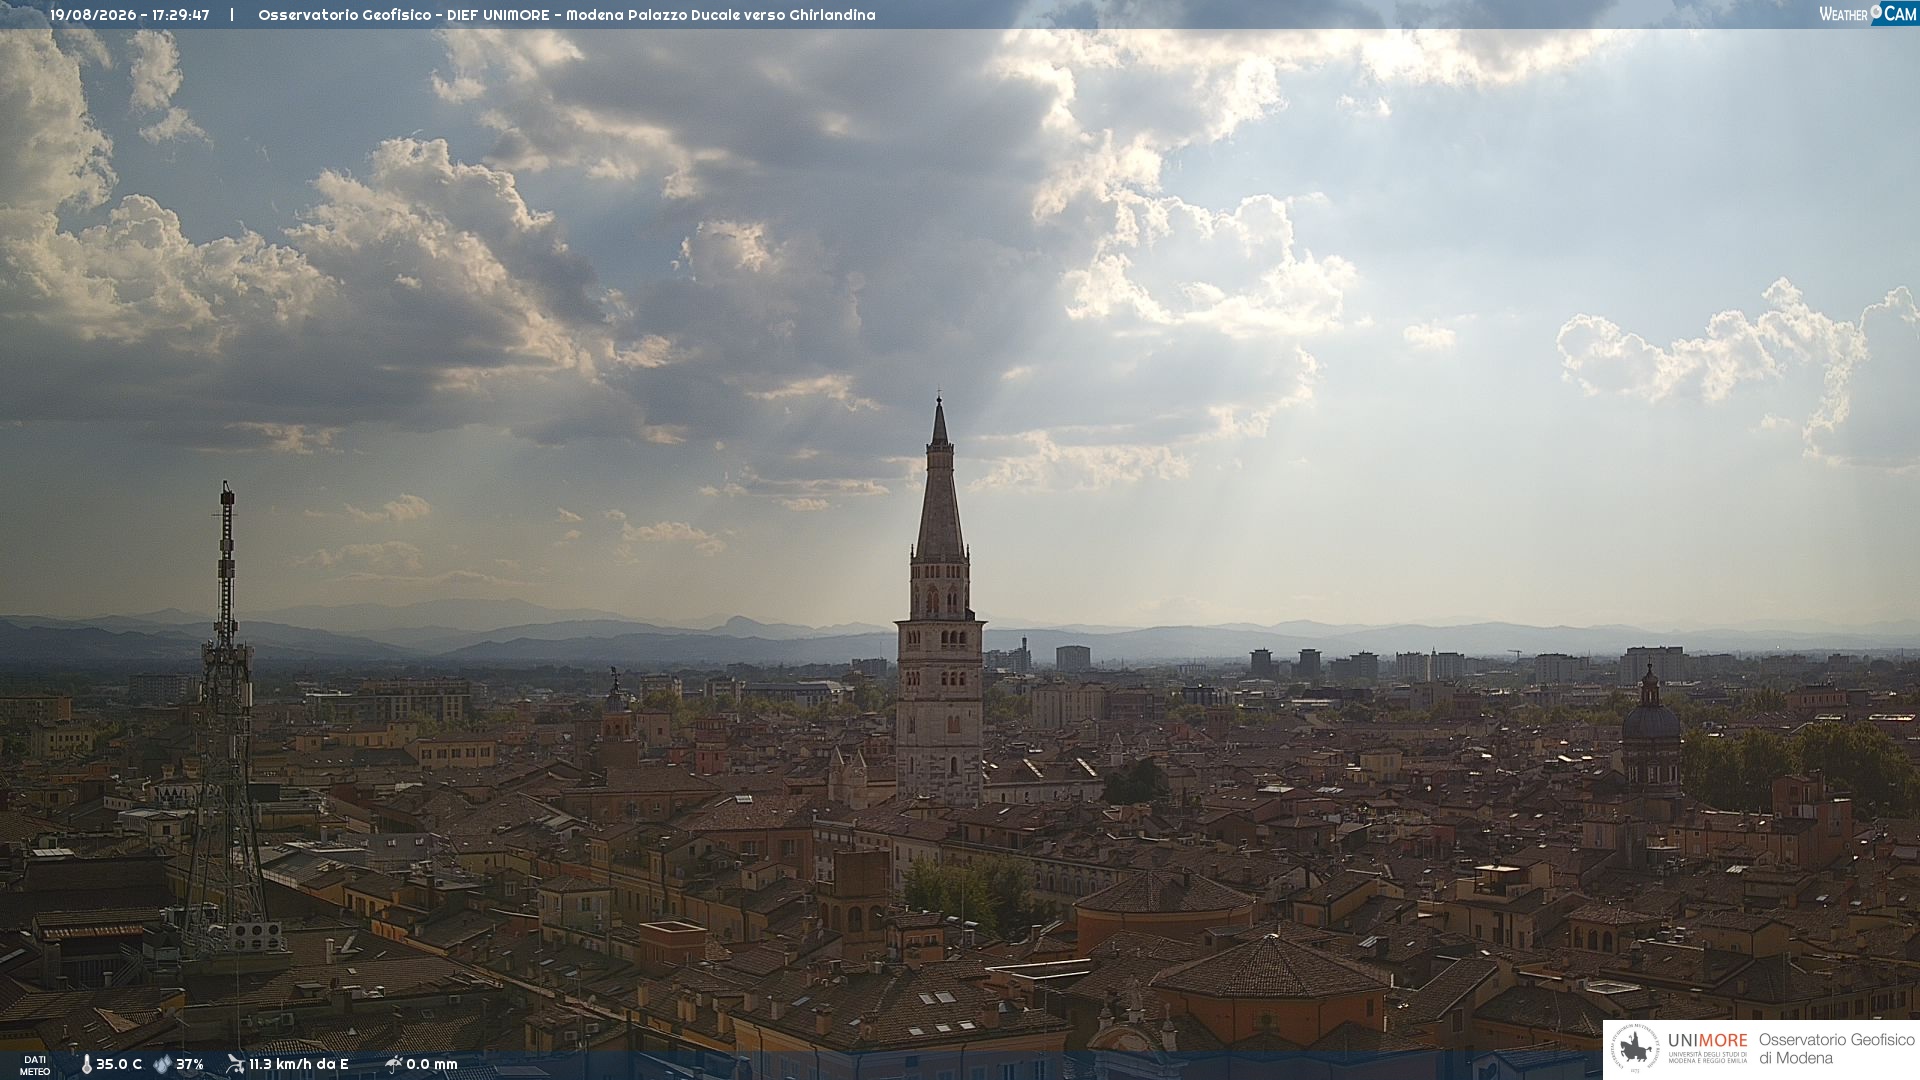Click the wind anemometer icon

click(235, 1064)
